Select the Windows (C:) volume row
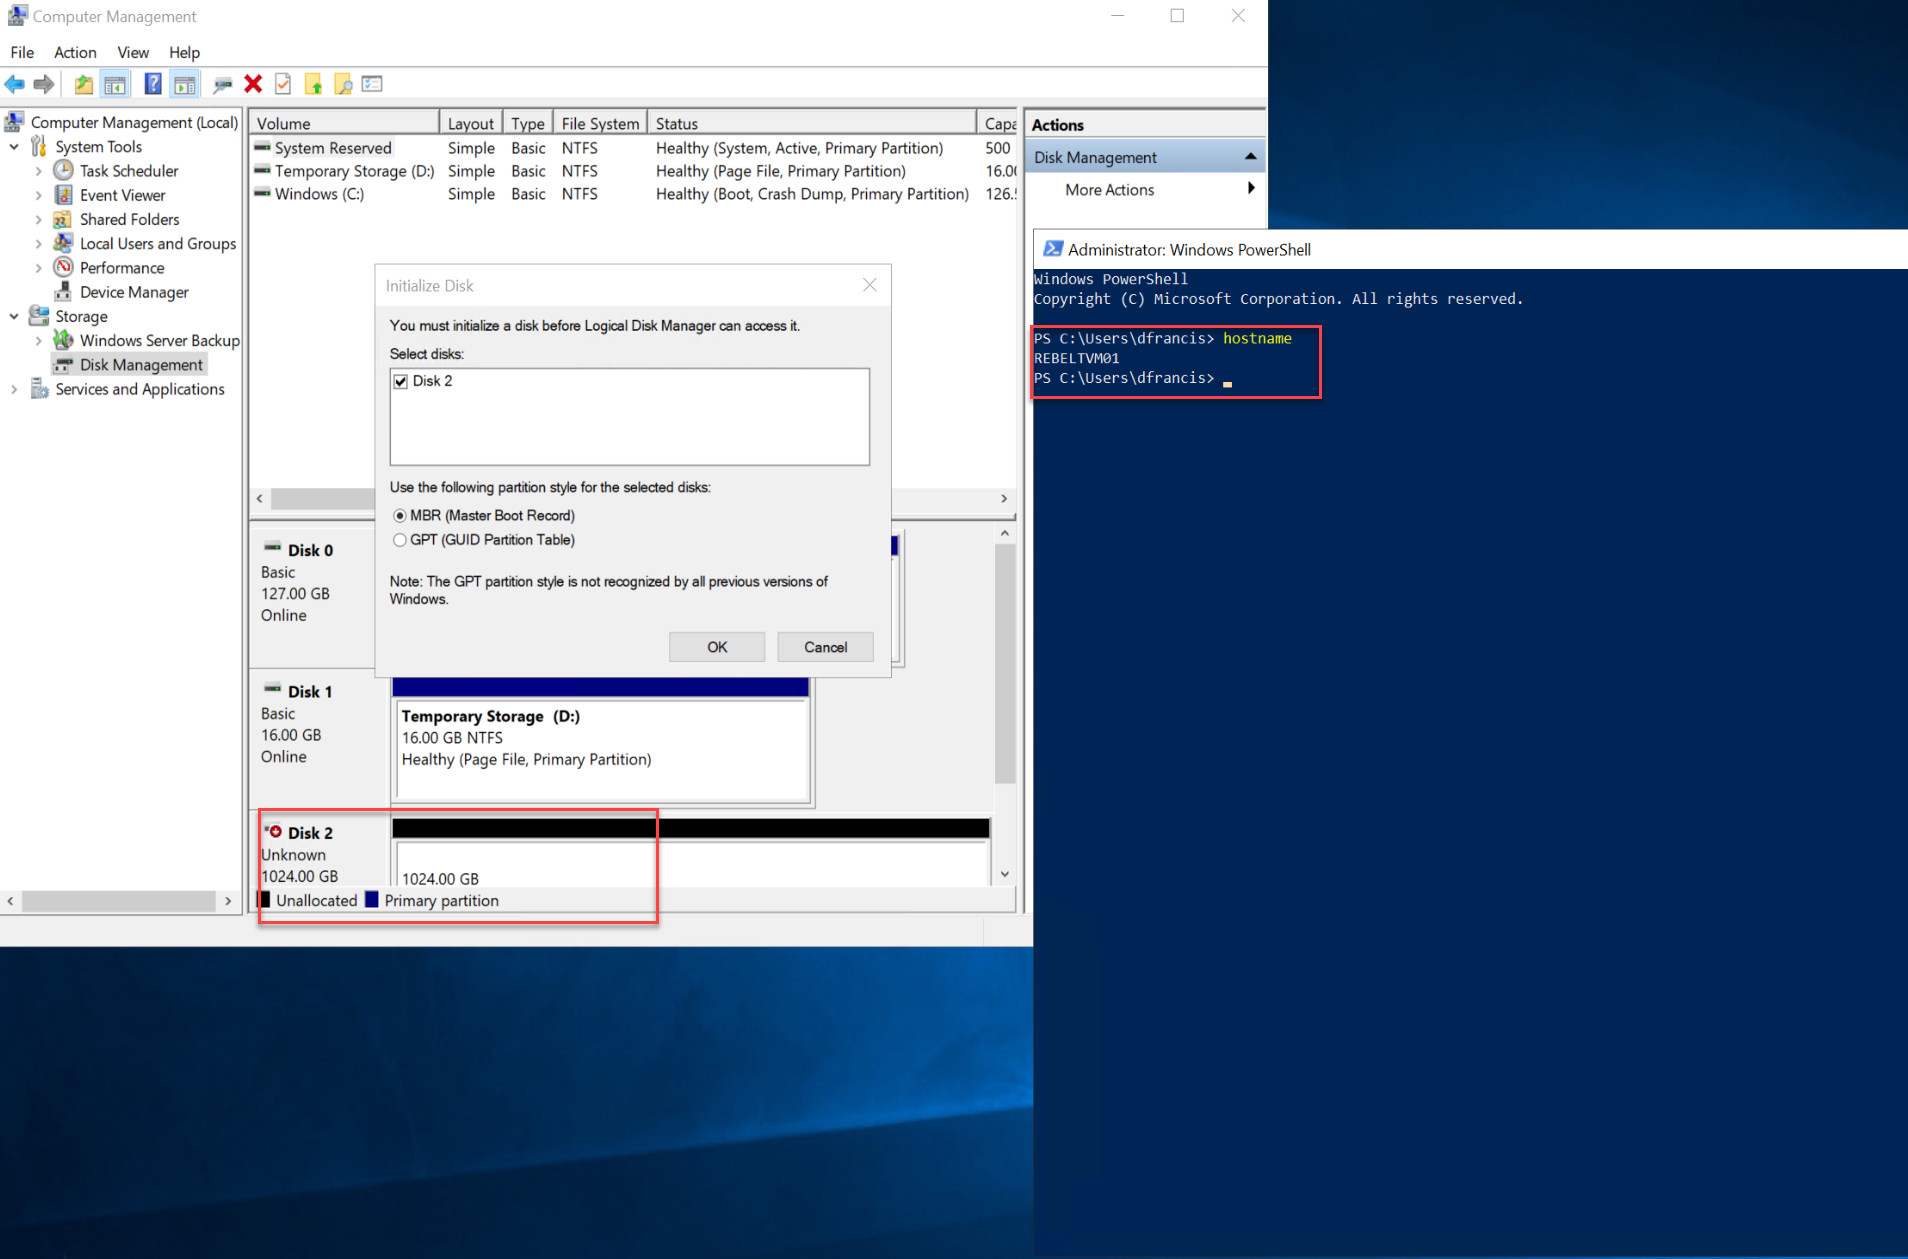 coord(633,194)
